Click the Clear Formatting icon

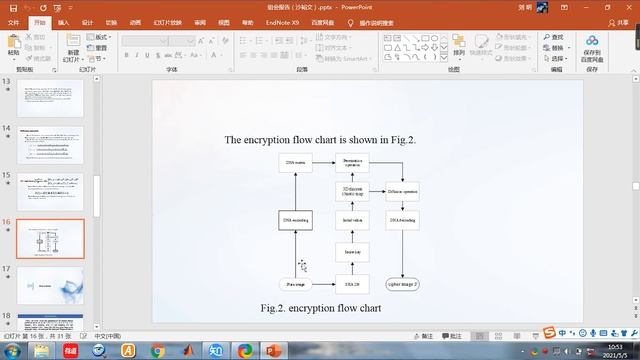pyautogui.click(x=225, y=40)
